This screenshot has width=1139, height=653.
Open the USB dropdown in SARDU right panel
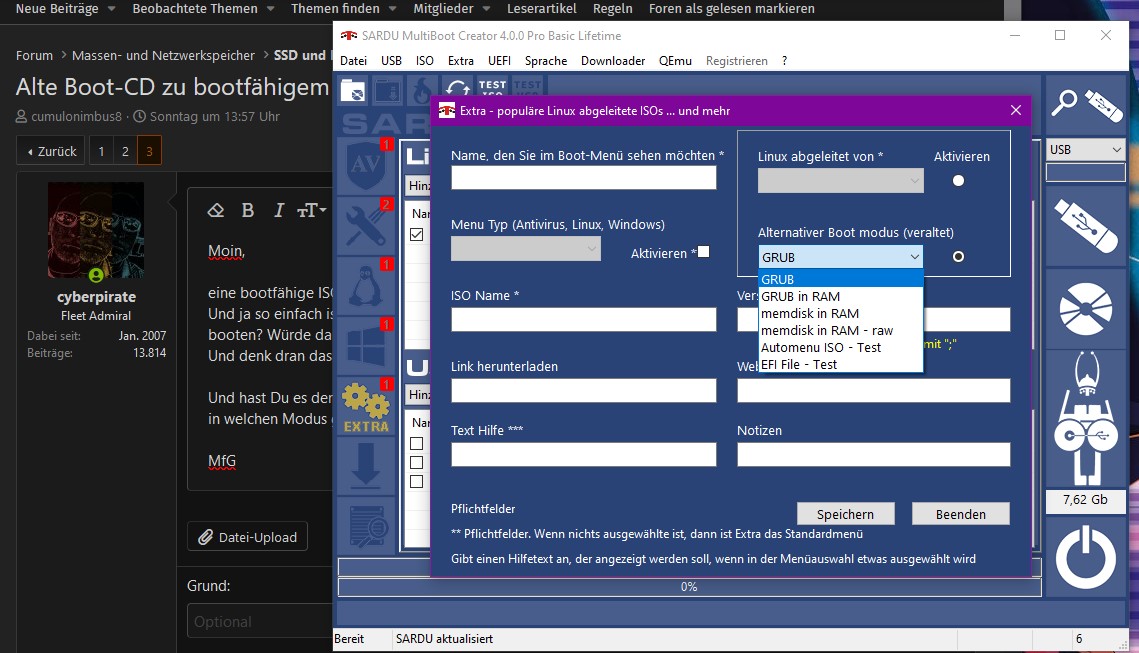pos(1085,150)
